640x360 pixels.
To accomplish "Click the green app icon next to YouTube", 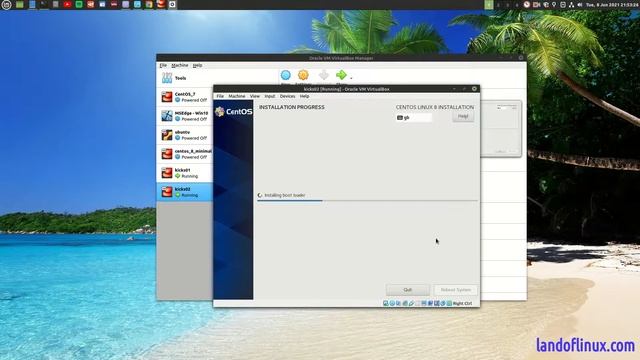I will pos(79,4).
